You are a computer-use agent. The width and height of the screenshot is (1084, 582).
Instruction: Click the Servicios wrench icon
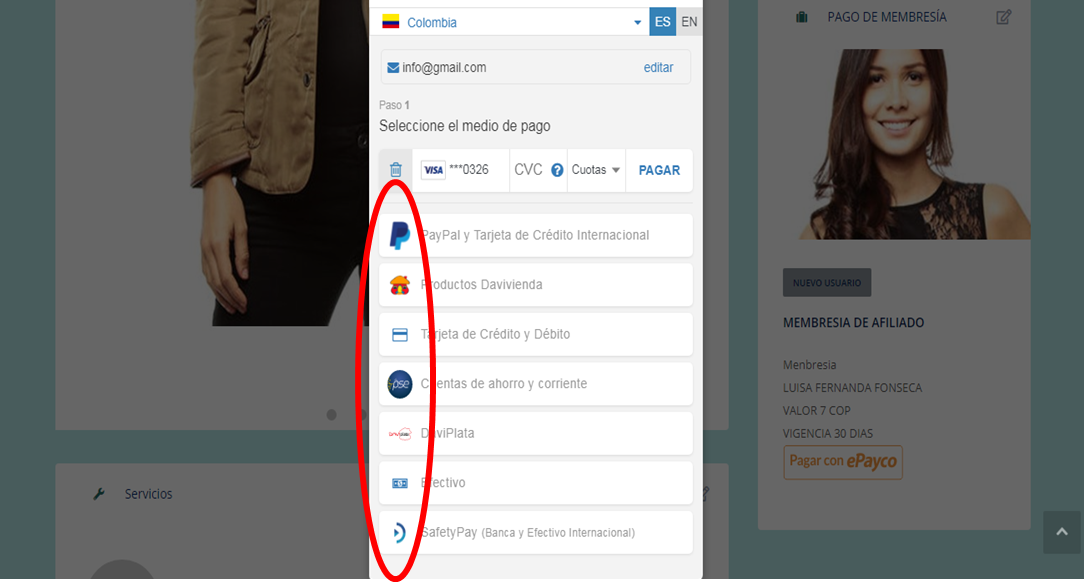[x=99, y=494]
